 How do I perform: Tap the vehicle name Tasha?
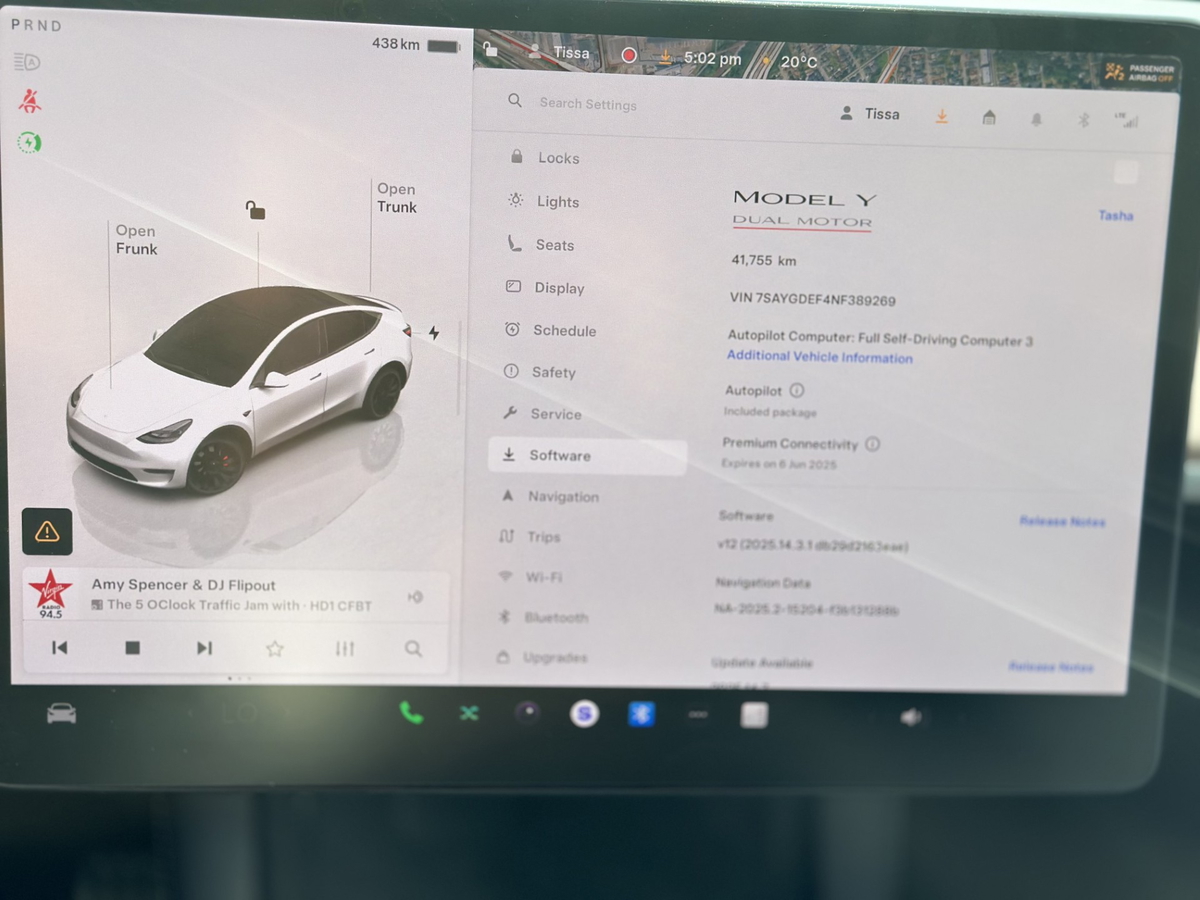click(1116, 215)
